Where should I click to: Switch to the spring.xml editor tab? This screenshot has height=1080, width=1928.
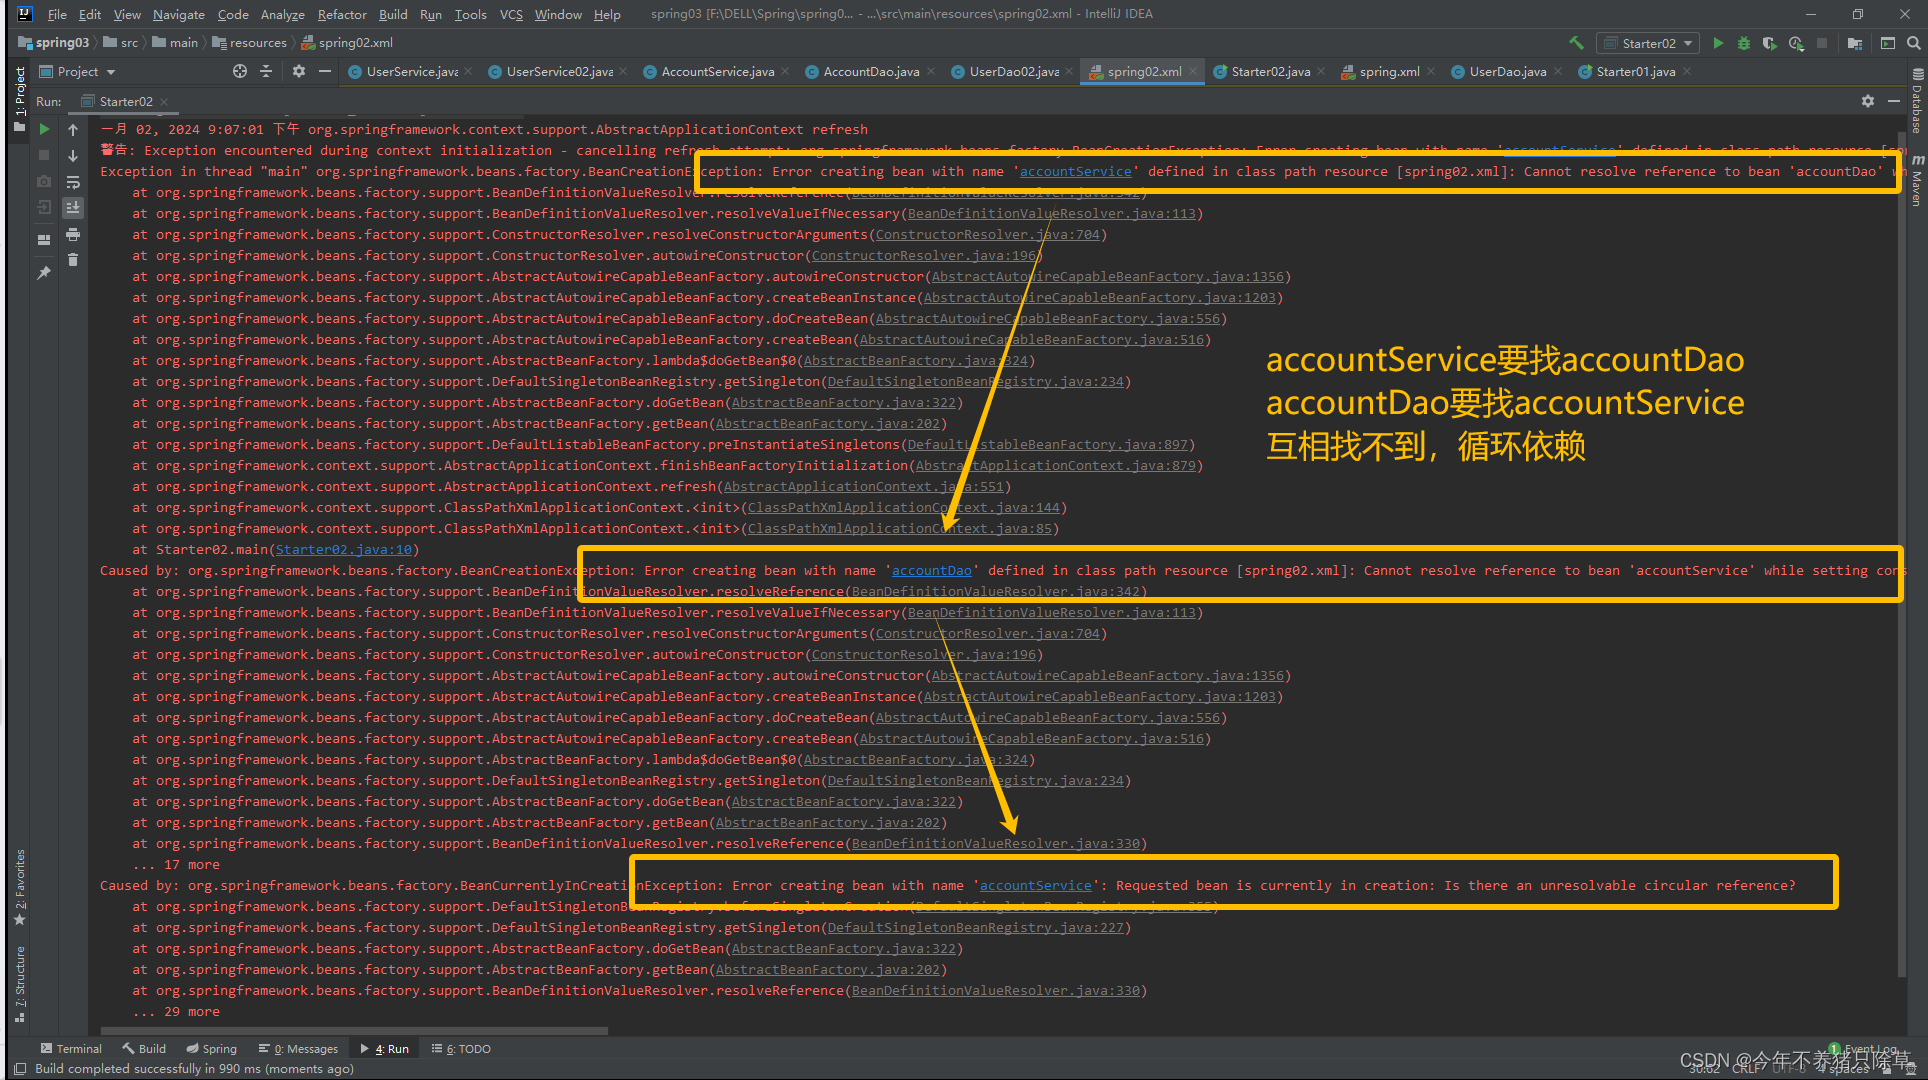(1388, 71)
